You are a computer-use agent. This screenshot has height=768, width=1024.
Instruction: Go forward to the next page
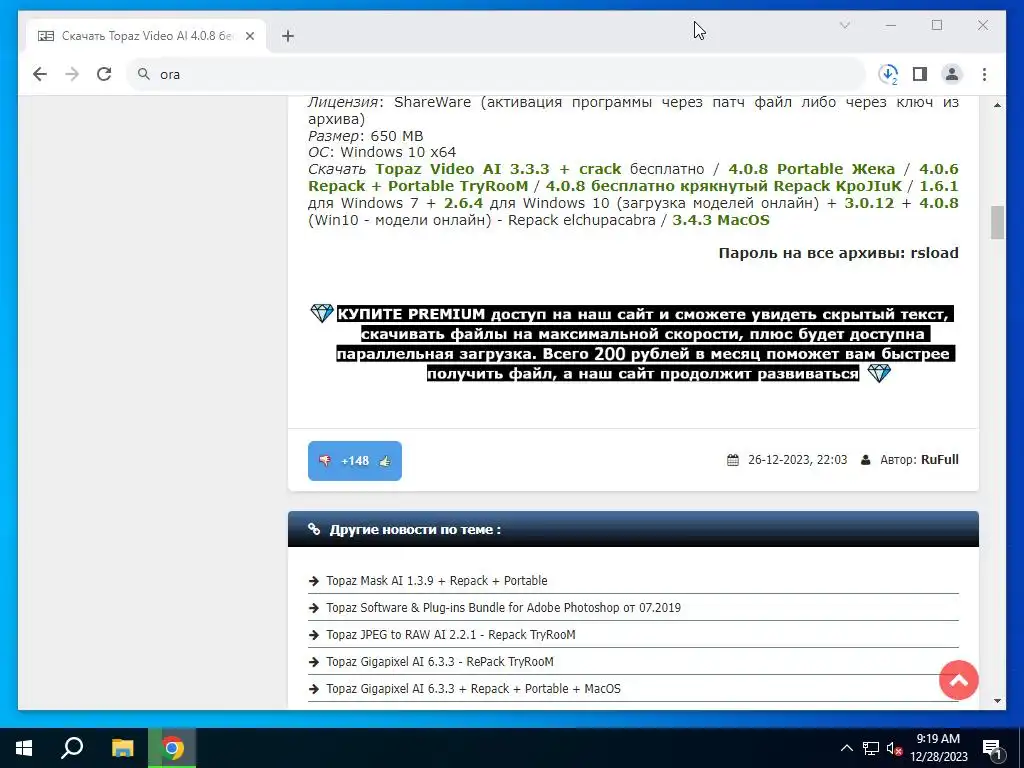[72, 74]
